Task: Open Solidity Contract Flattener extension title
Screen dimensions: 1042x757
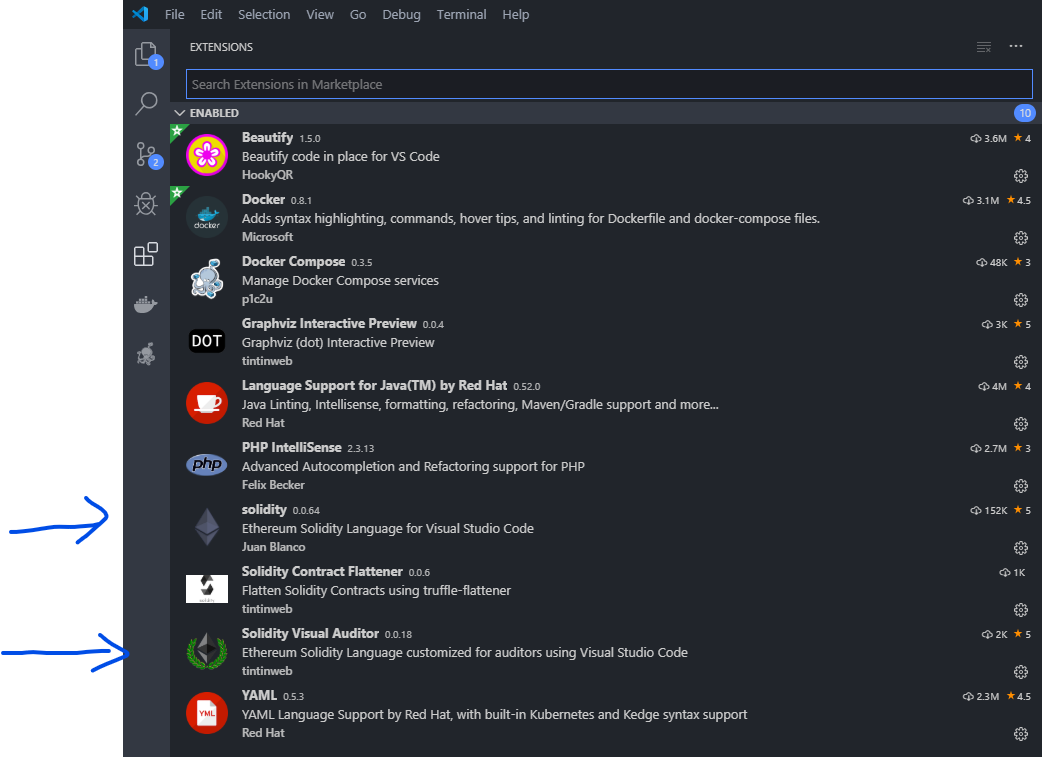Action: point(322,572)
